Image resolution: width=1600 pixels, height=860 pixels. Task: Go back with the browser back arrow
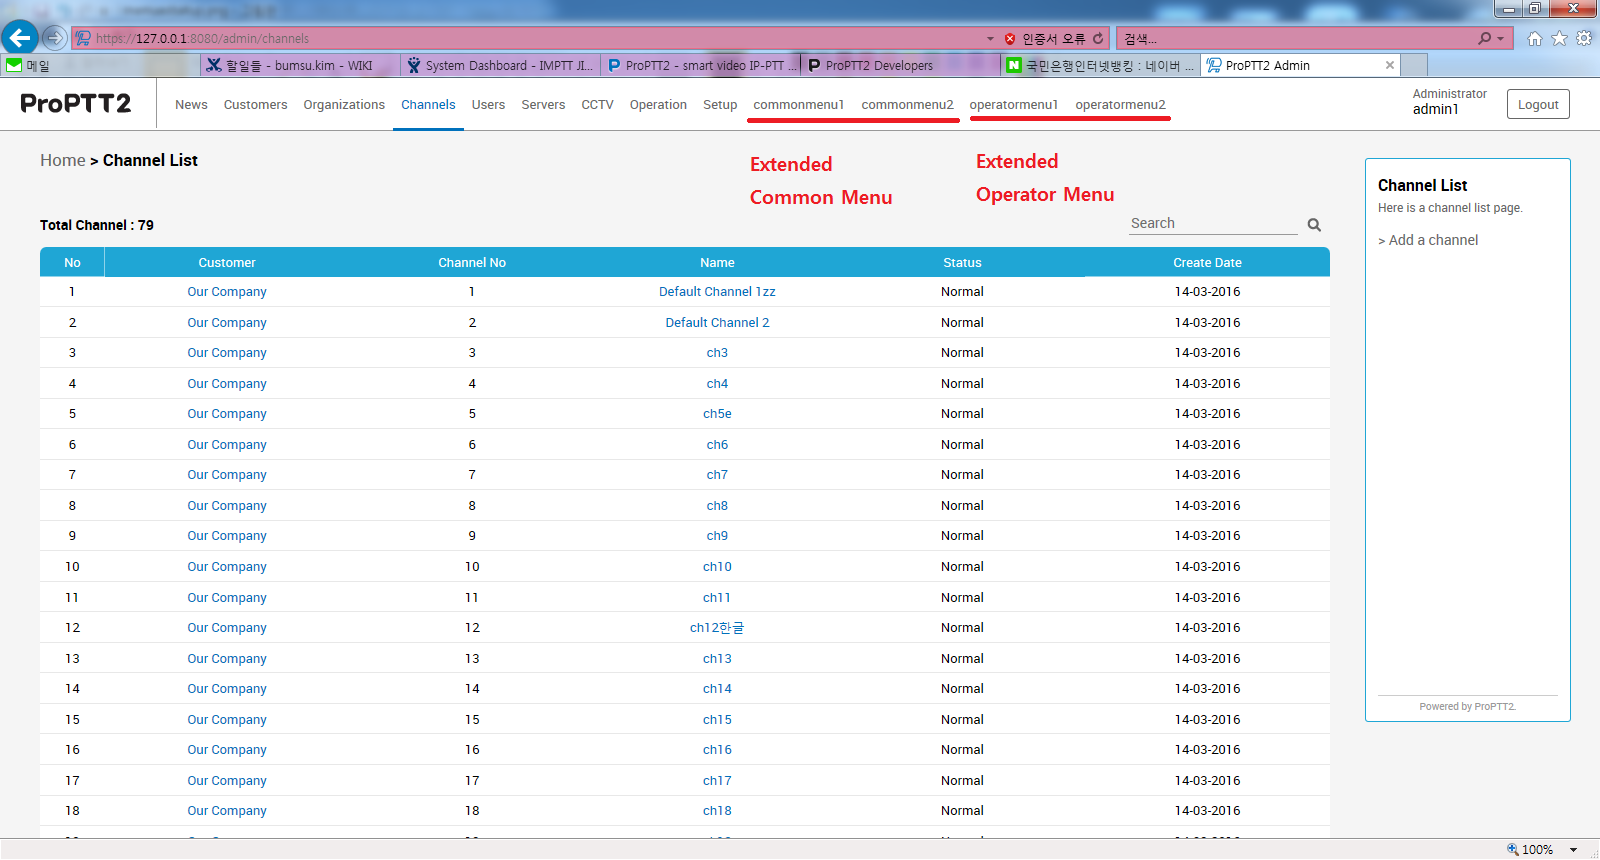(x=19, y=38)
